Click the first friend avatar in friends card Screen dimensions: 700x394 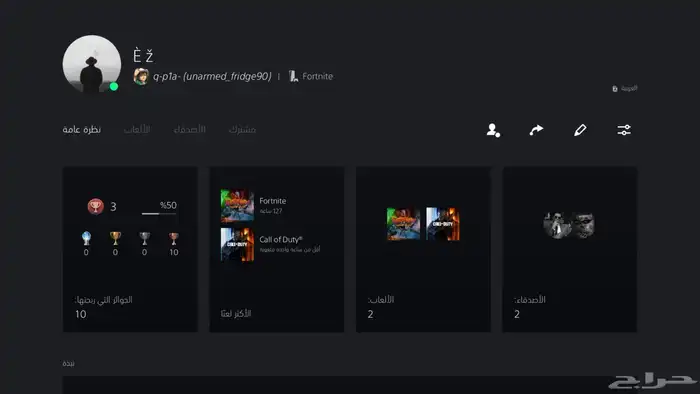pos(557,225)
